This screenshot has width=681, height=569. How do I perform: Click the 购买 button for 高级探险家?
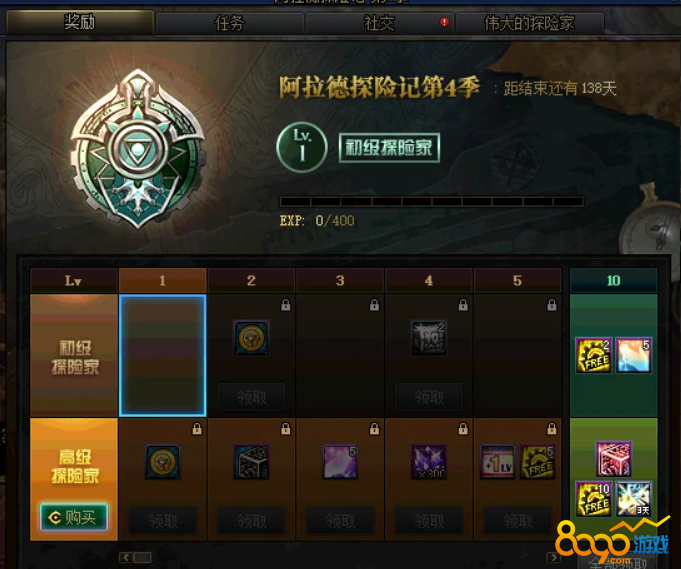tap(74, 517)
